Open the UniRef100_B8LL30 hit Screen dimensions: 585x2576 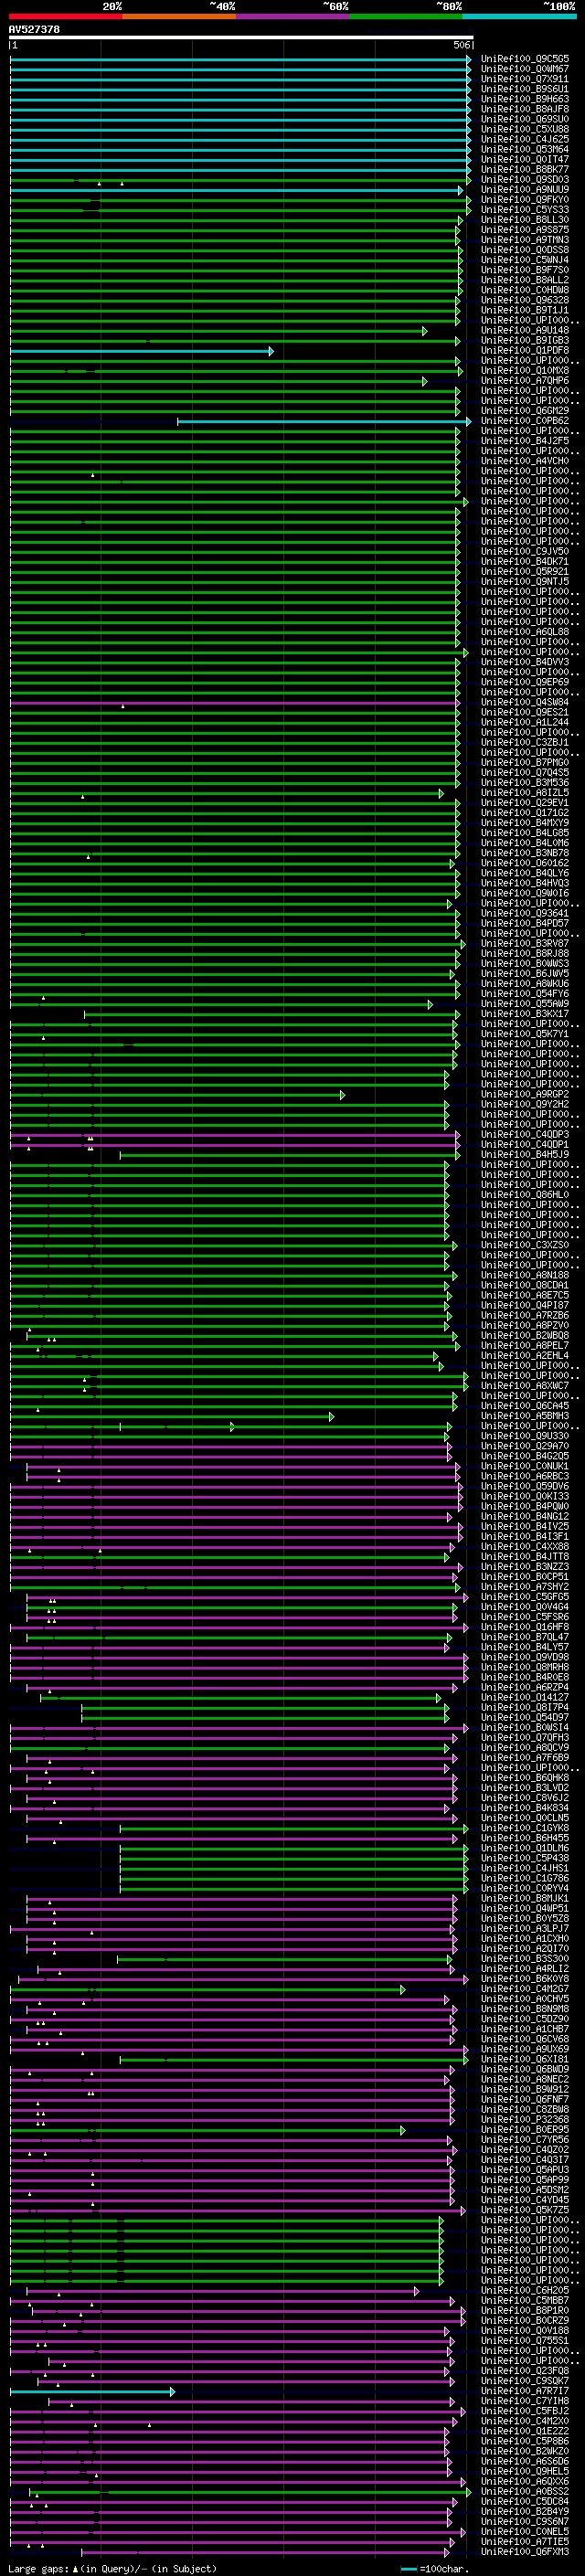[524, 220]
